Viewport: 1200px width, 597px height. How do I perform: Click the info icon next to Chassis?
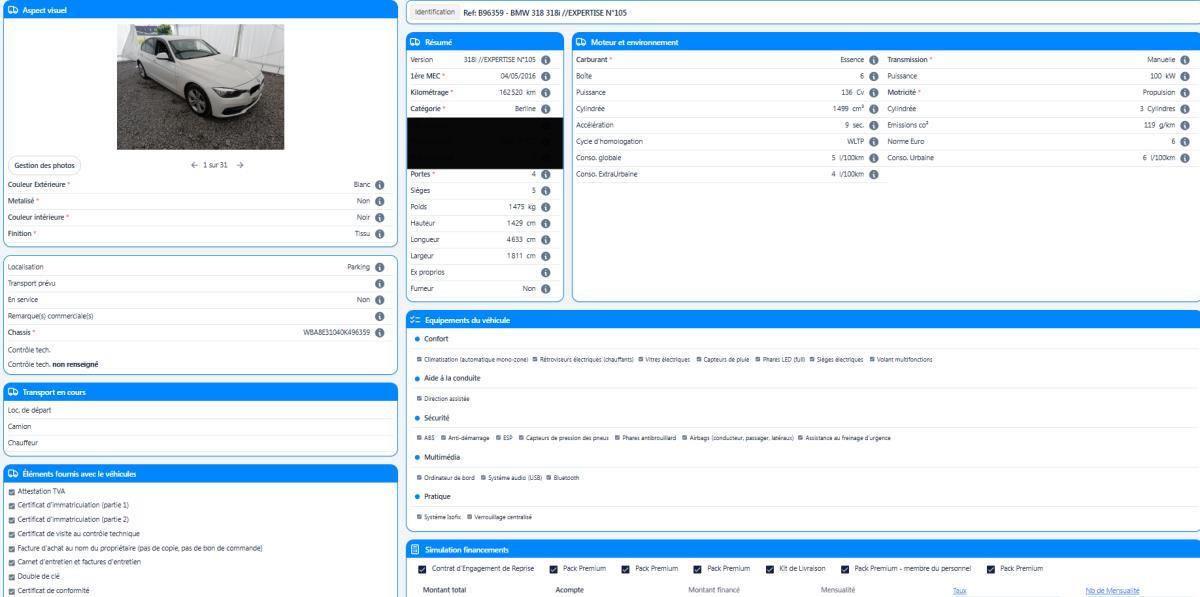coord(380,333)
